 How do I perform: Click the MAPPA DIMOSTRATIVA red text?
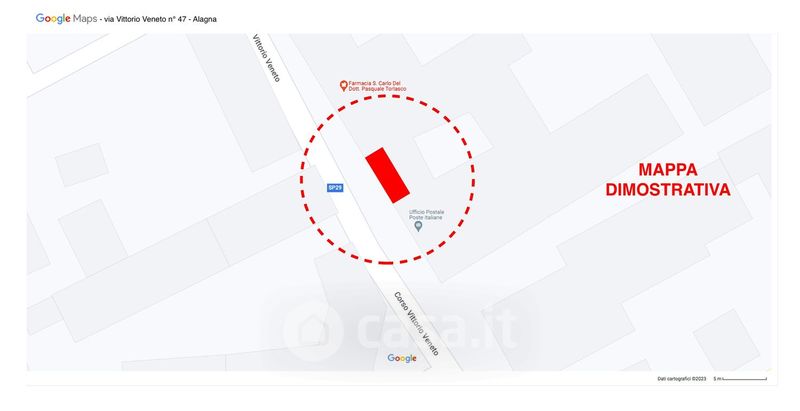(x=668, y=179)
